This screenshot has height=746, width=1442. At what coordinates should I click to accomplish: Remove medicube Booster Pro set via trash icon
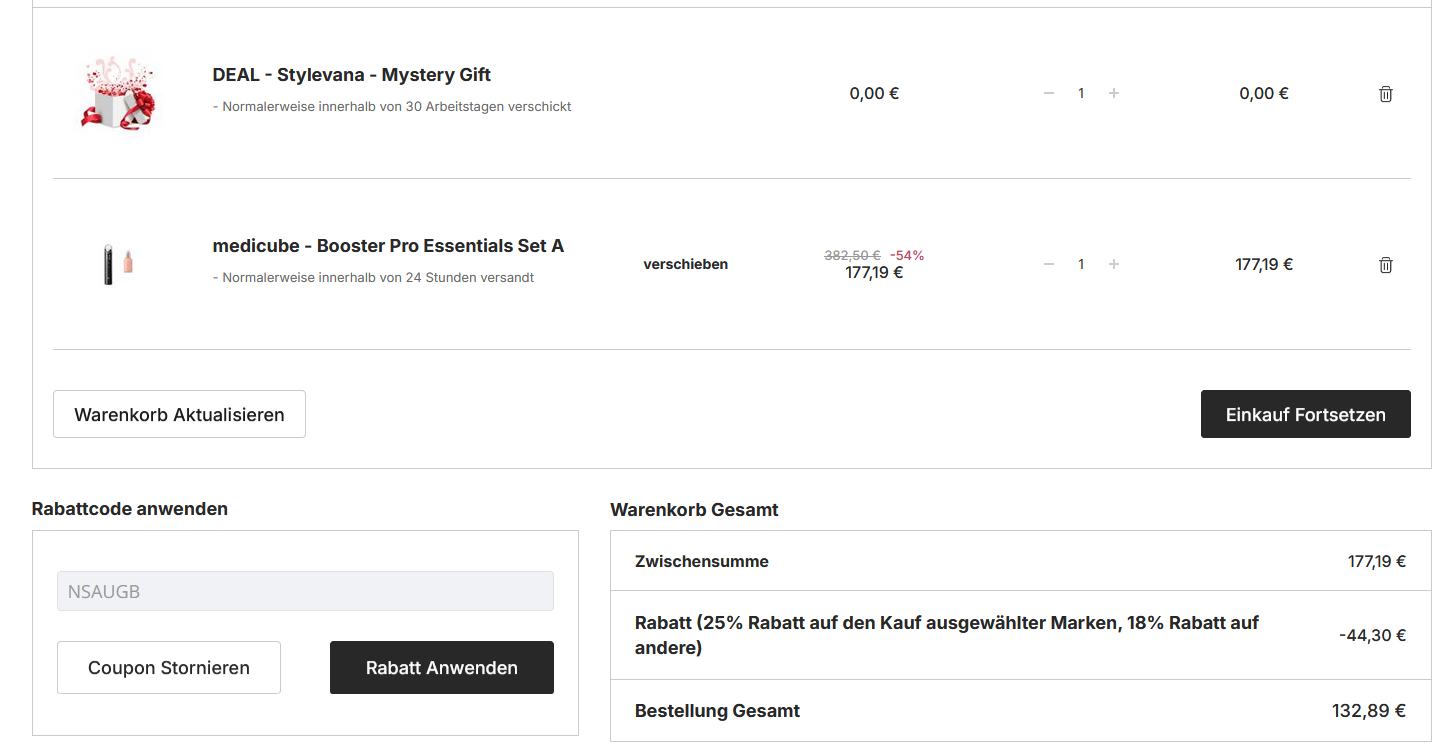click(1386, 265)
